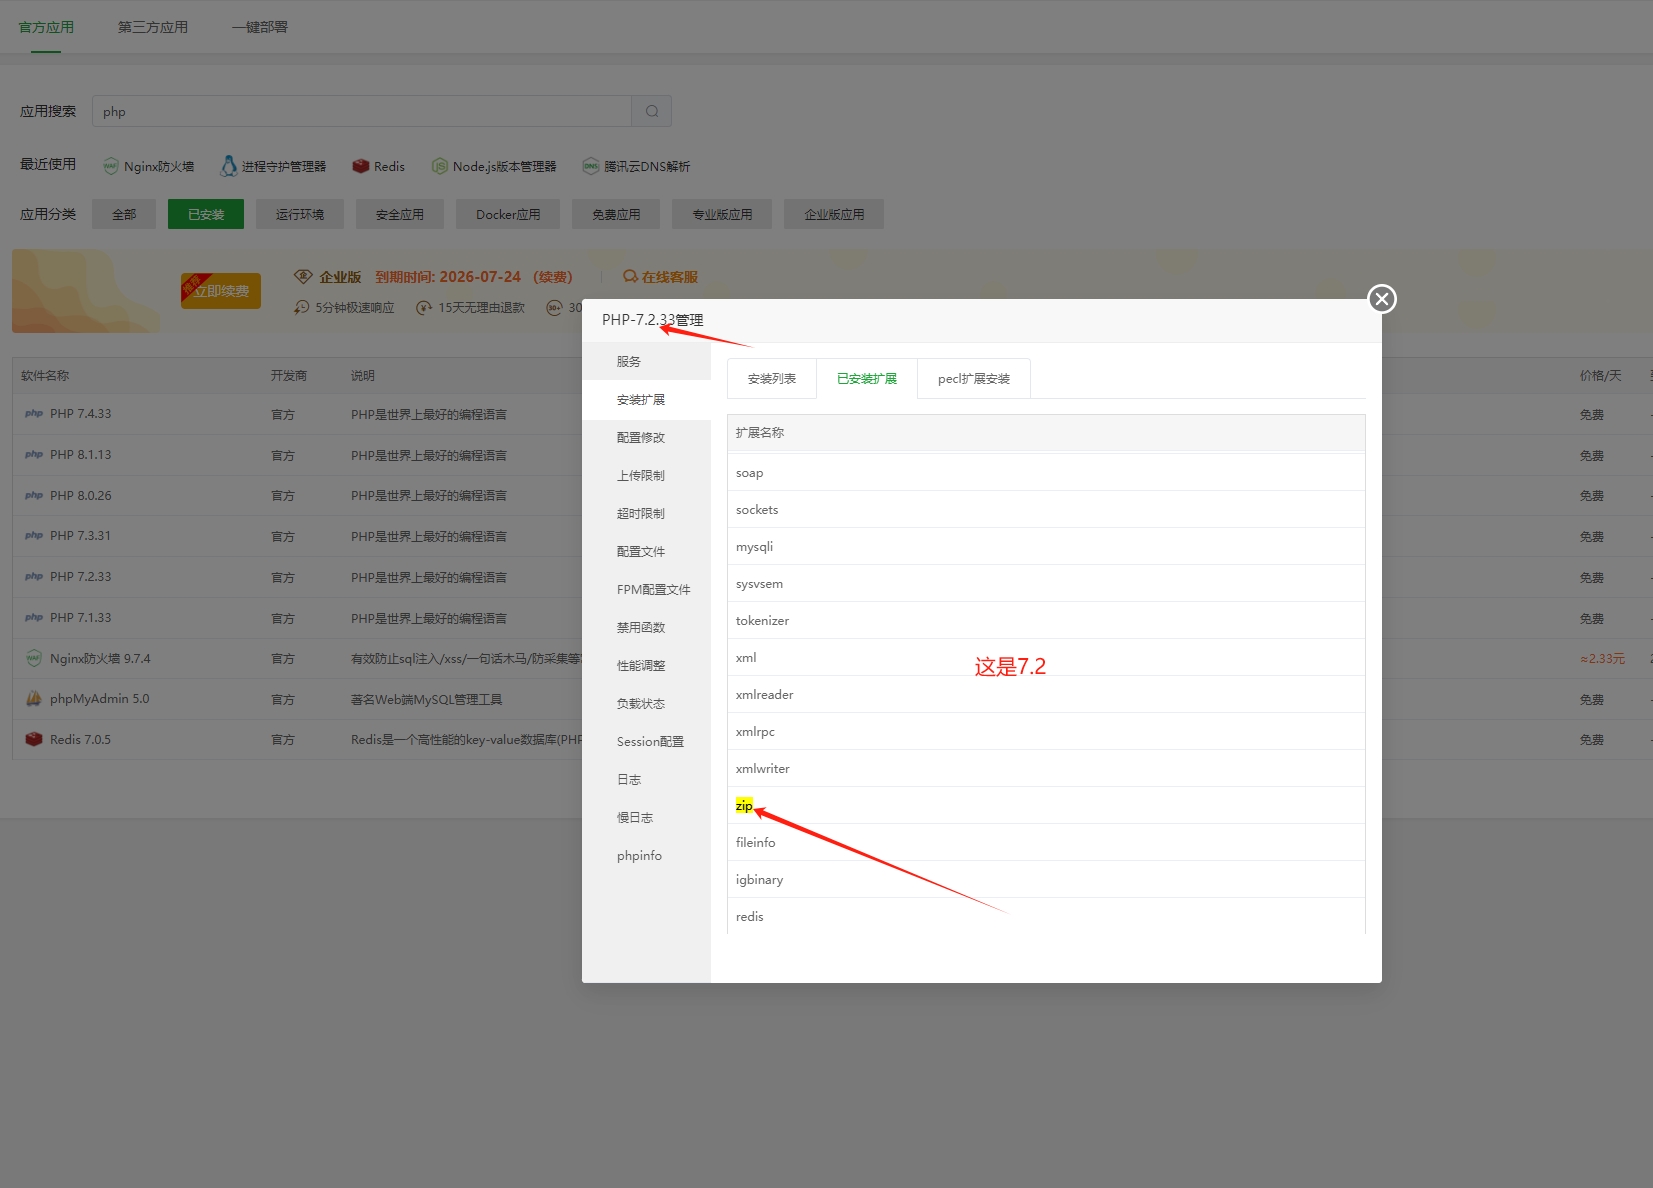This screenshot has height=1188, width=1653.
Task: Open phpinfo from the sidebar
Action: 639,855
